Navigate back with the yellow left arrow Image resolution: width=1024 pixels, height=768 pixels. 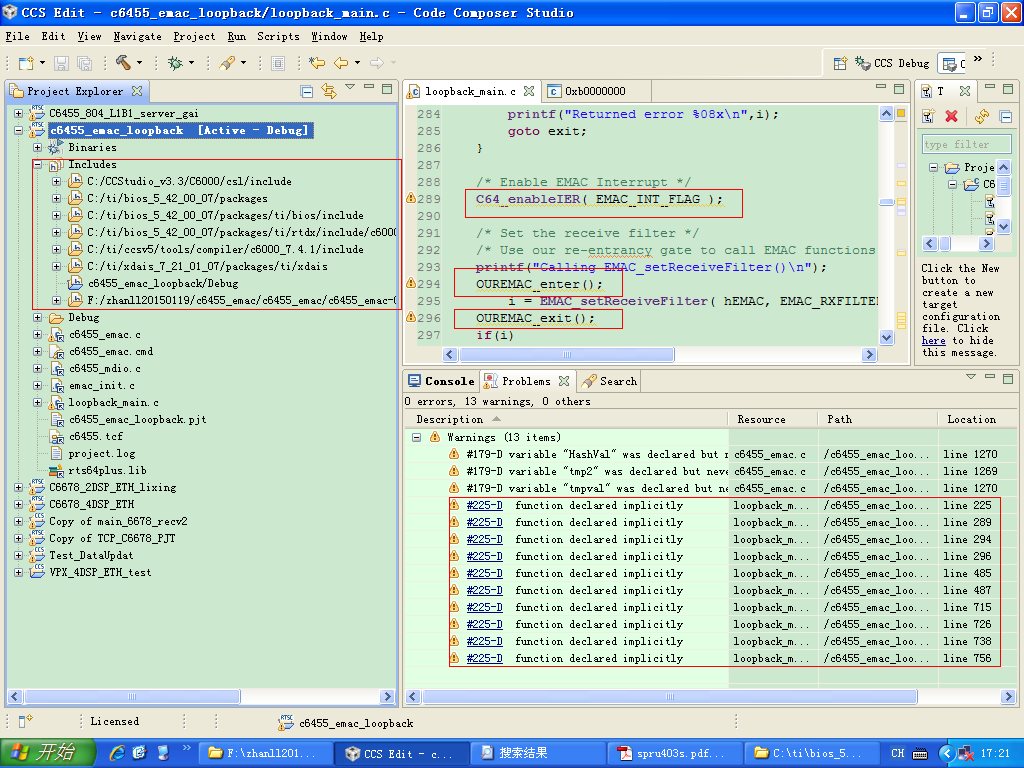tap(341, 63)
